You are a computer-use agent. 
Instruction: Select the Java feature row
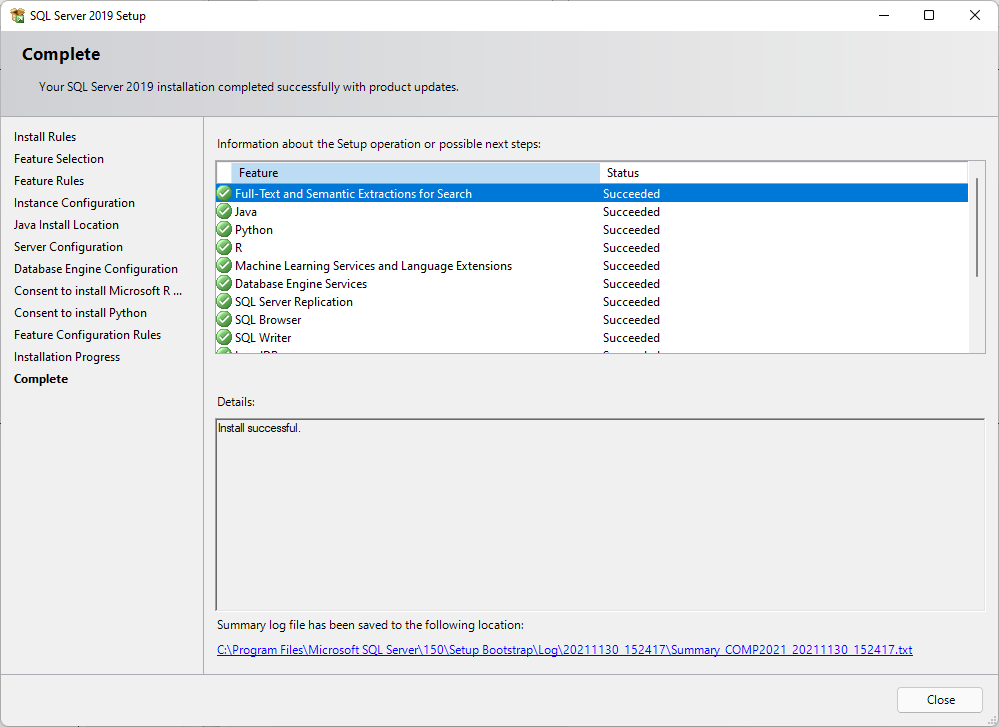coord(592,212)
